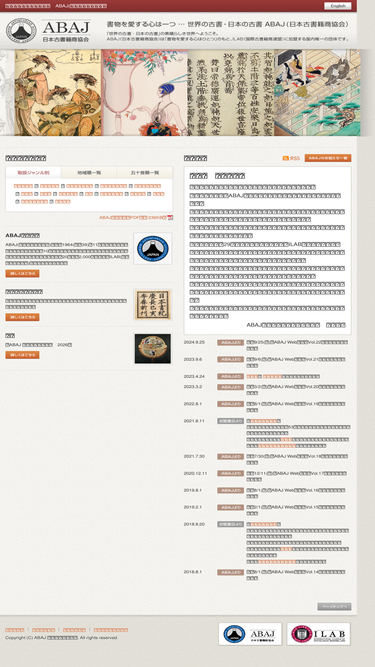Click the kanji manuscript banner image
The height and width of the screenshot is (667, 375).
[x=231, y=93]
